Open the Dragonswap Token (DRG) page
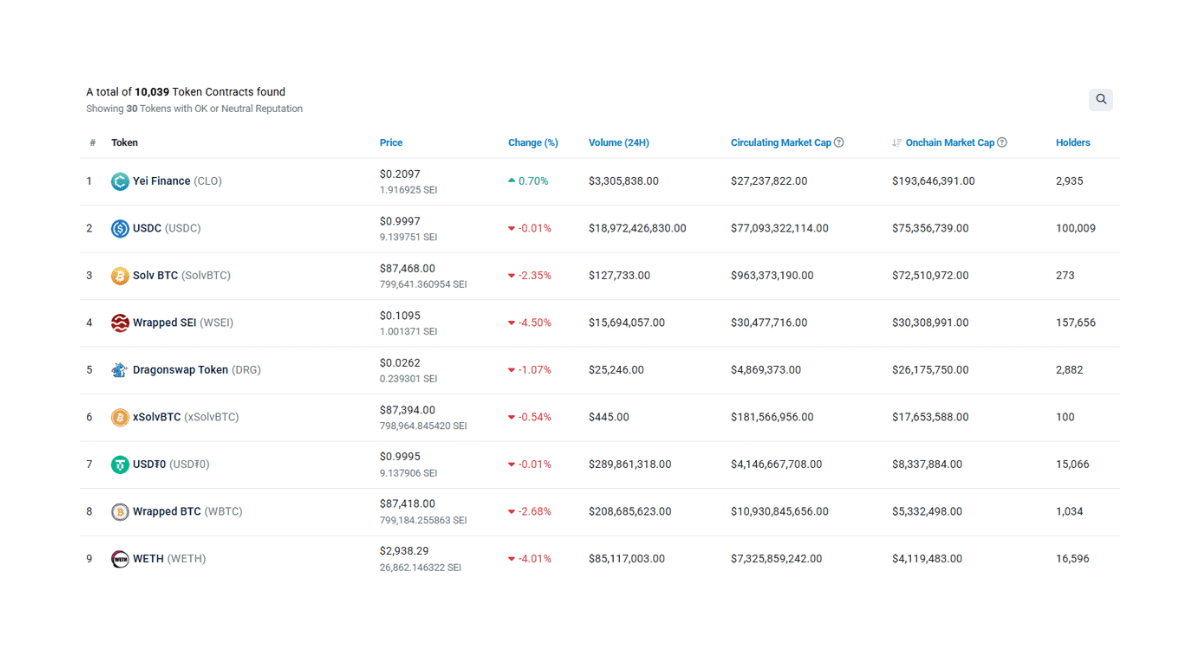 click(197, 370)
